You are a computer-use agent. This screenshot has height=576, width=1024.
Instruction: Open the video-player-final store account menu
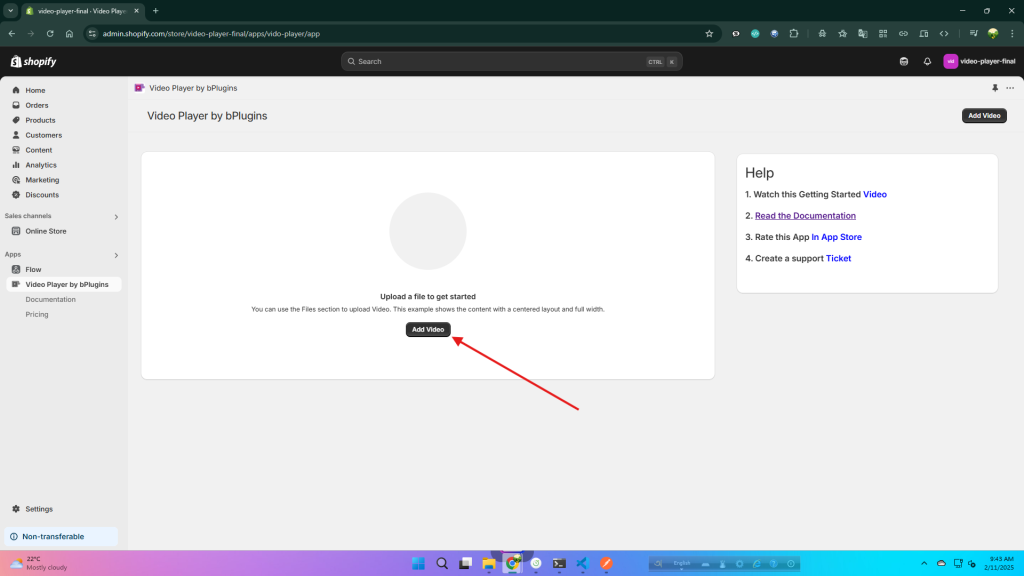pyautogui.click(x=979, y=61)
